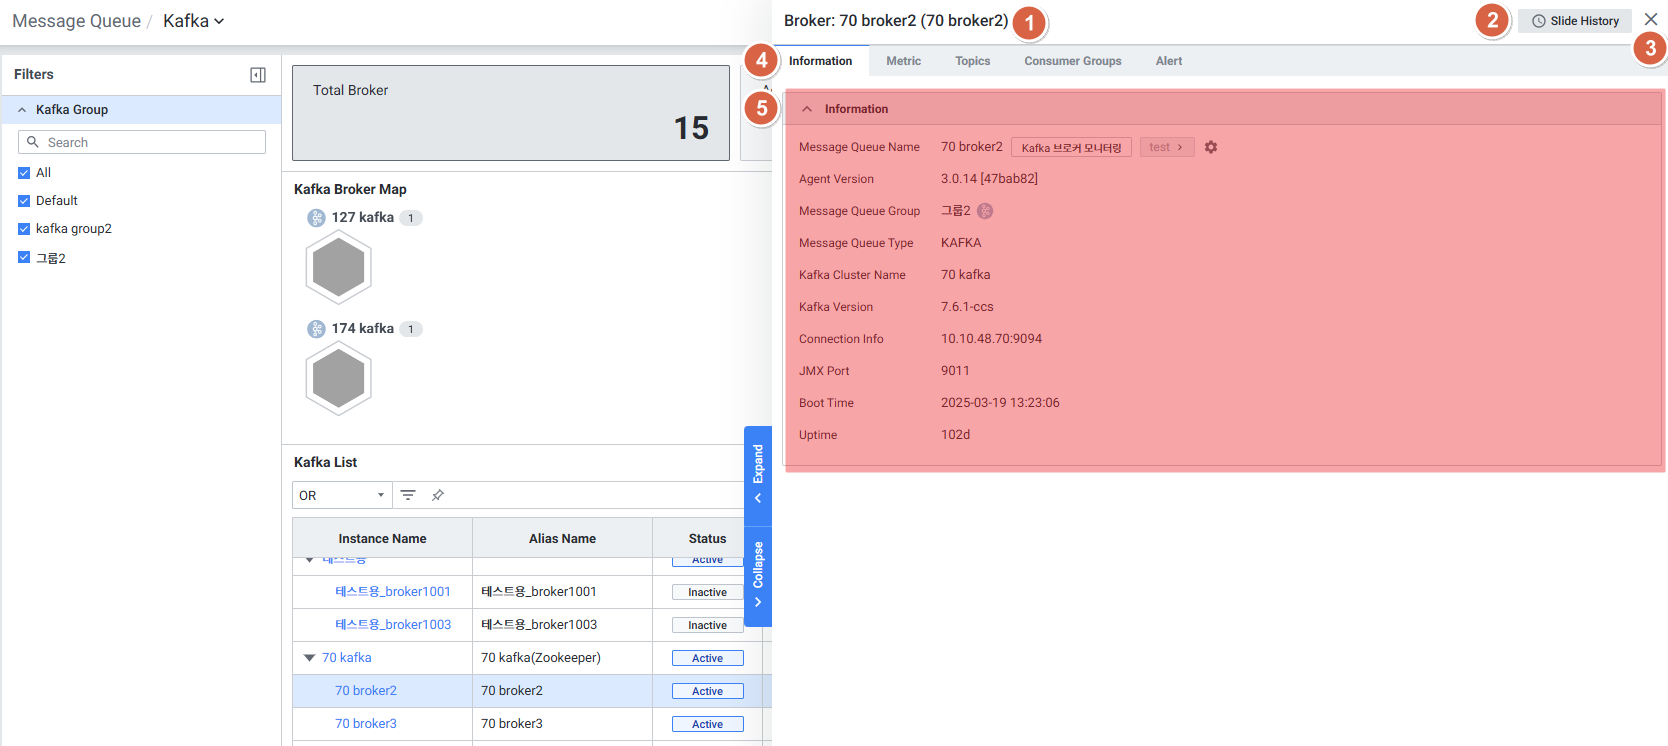Collapse the Information section header
The image size is (1668, 746).
(x=807, y=109)
